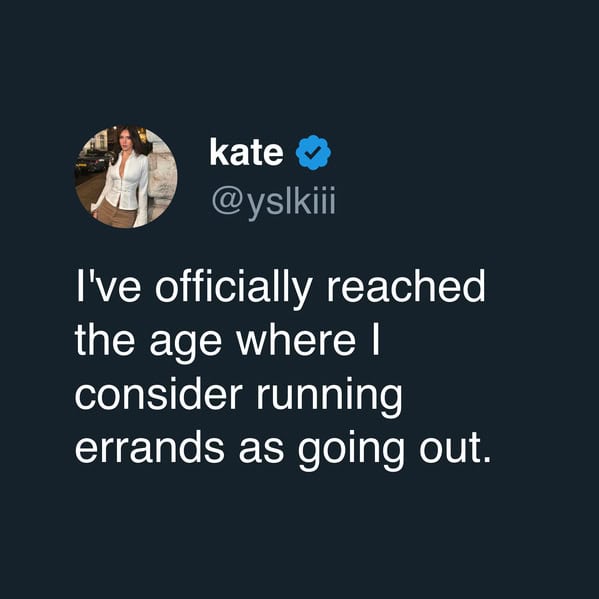
Task: Click the final word "out." in tweet
Action: (455, 448)
